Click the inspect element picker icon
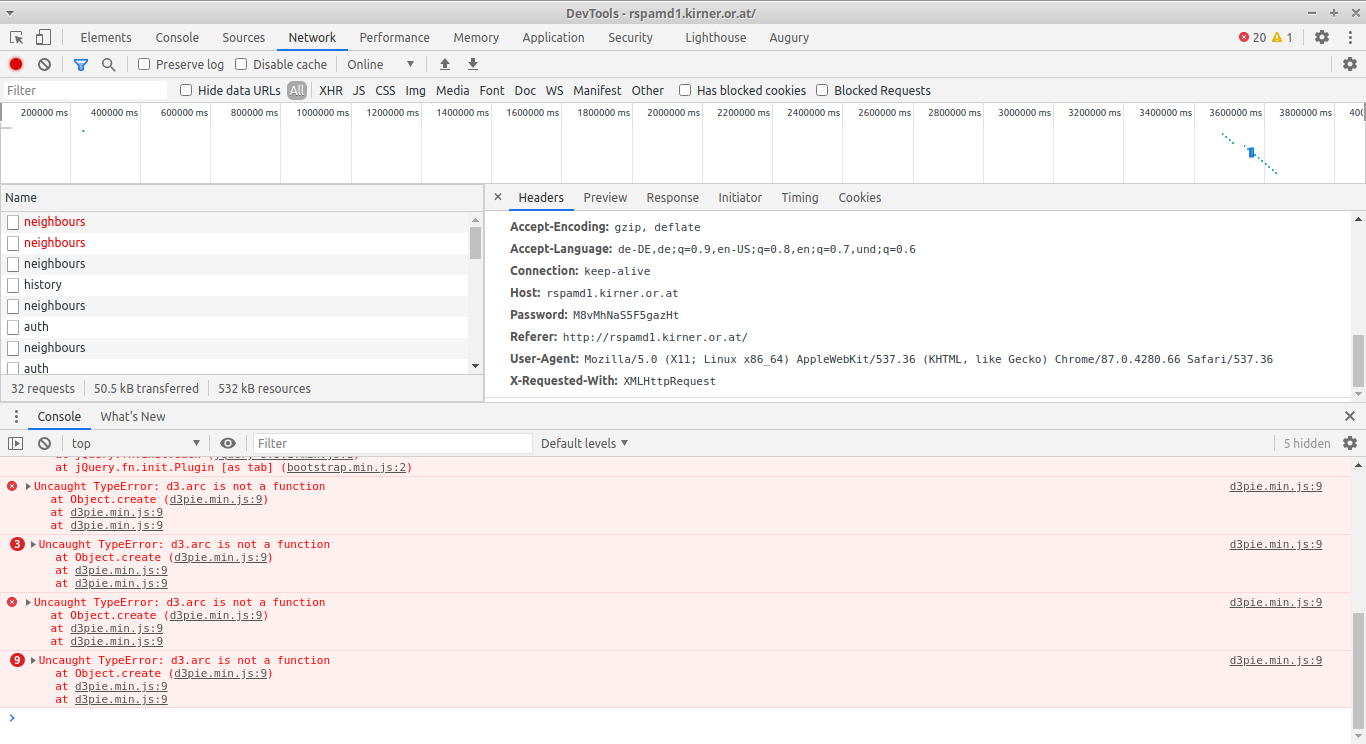Viewport: 1366px width, 744px height. point(17,38)
